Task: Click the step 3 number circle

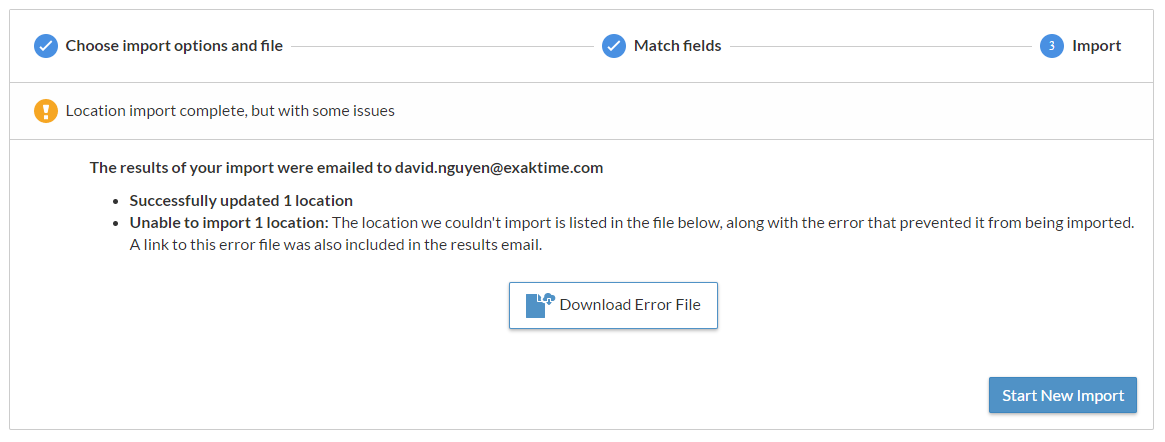Action: 1051,46
